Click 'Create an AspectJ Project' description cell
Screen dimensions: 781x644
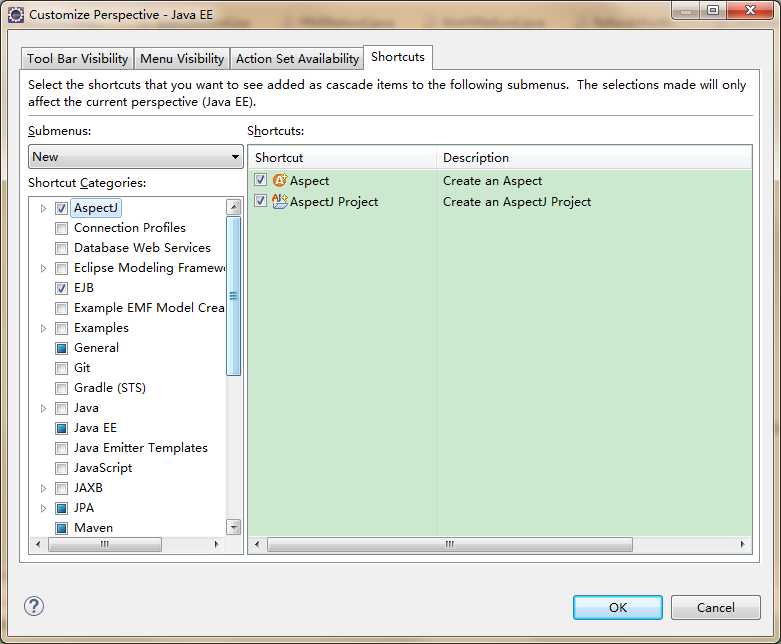(517, 202)
